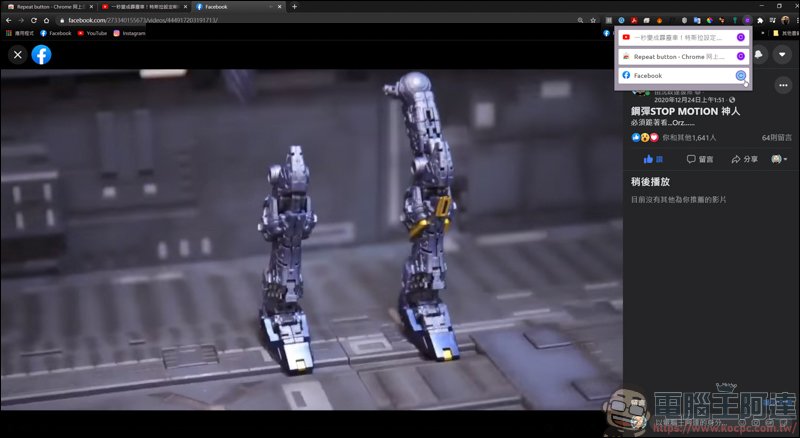Image resolution: width=800 pixels, height=438 pixels.
Task: Click the browser forward arrow
Action: click(21, 20)
